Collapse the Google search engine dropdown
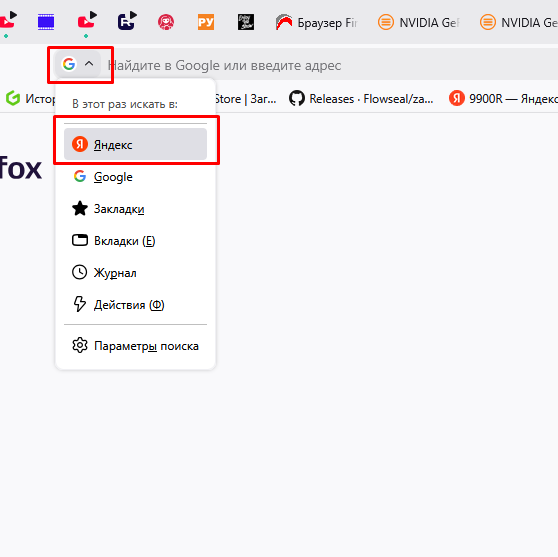Viewport: 558px width, 557px height. coord(78,64)
